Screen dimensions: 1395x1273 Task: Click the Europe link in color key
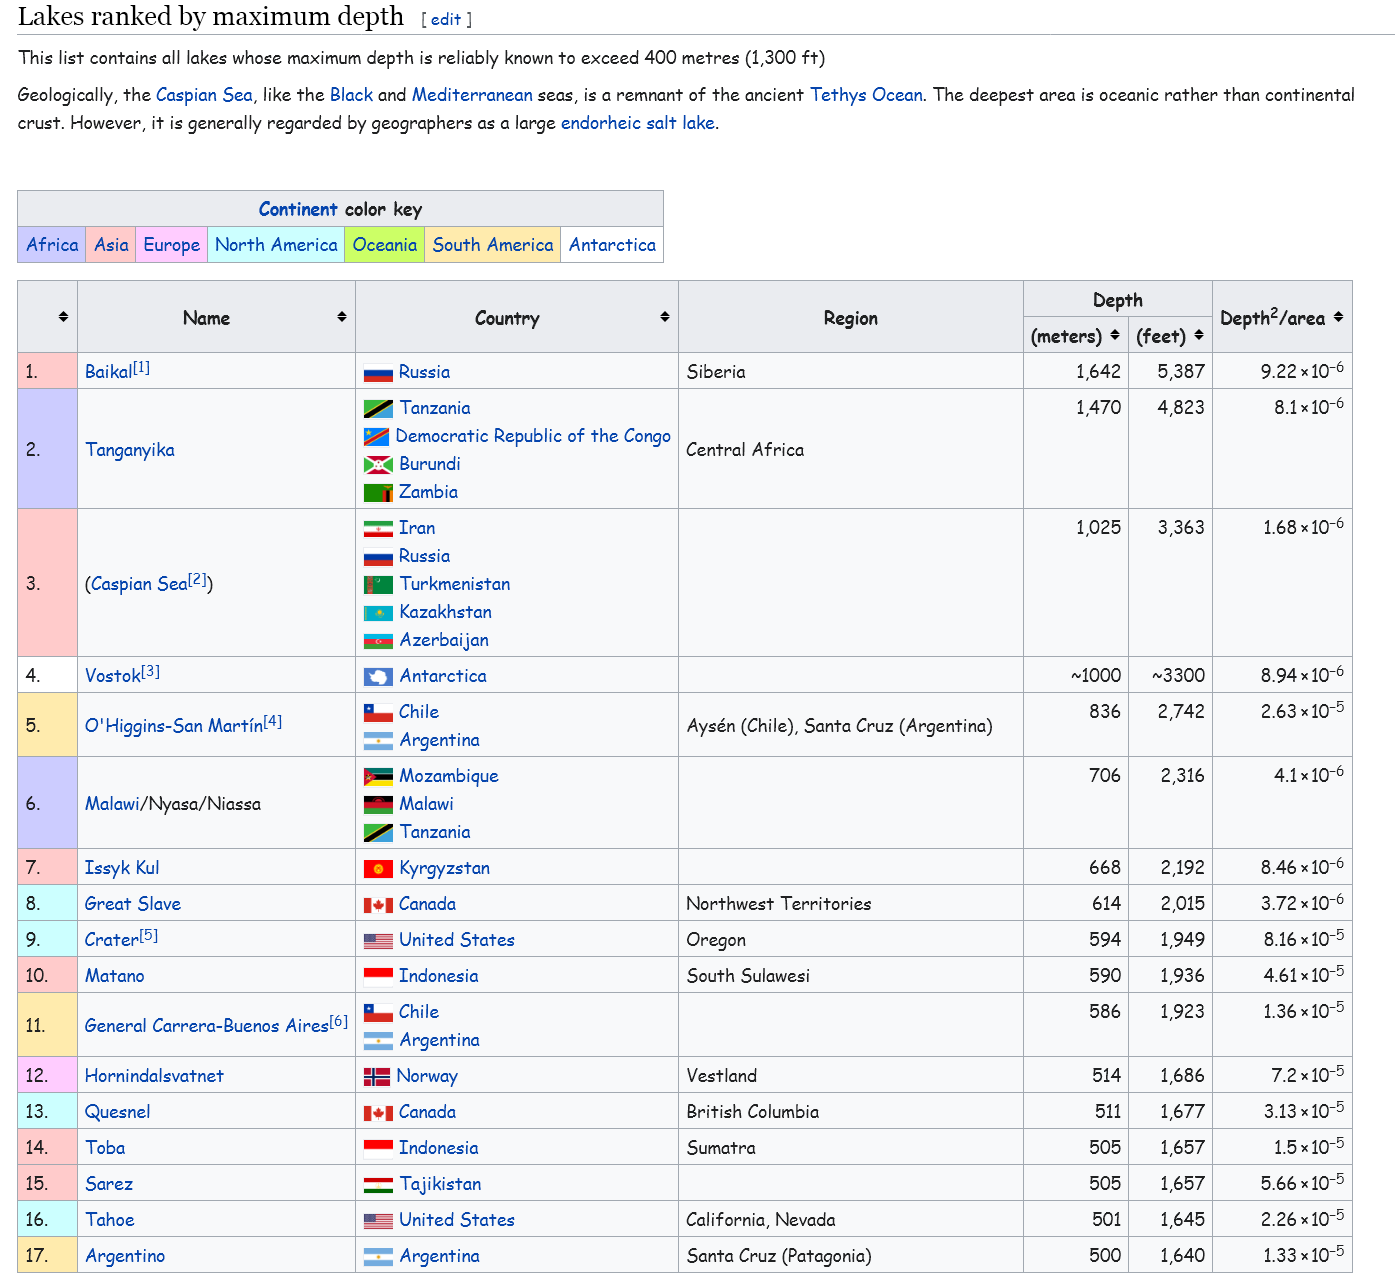pyautogui.click(x=171, y=245)
